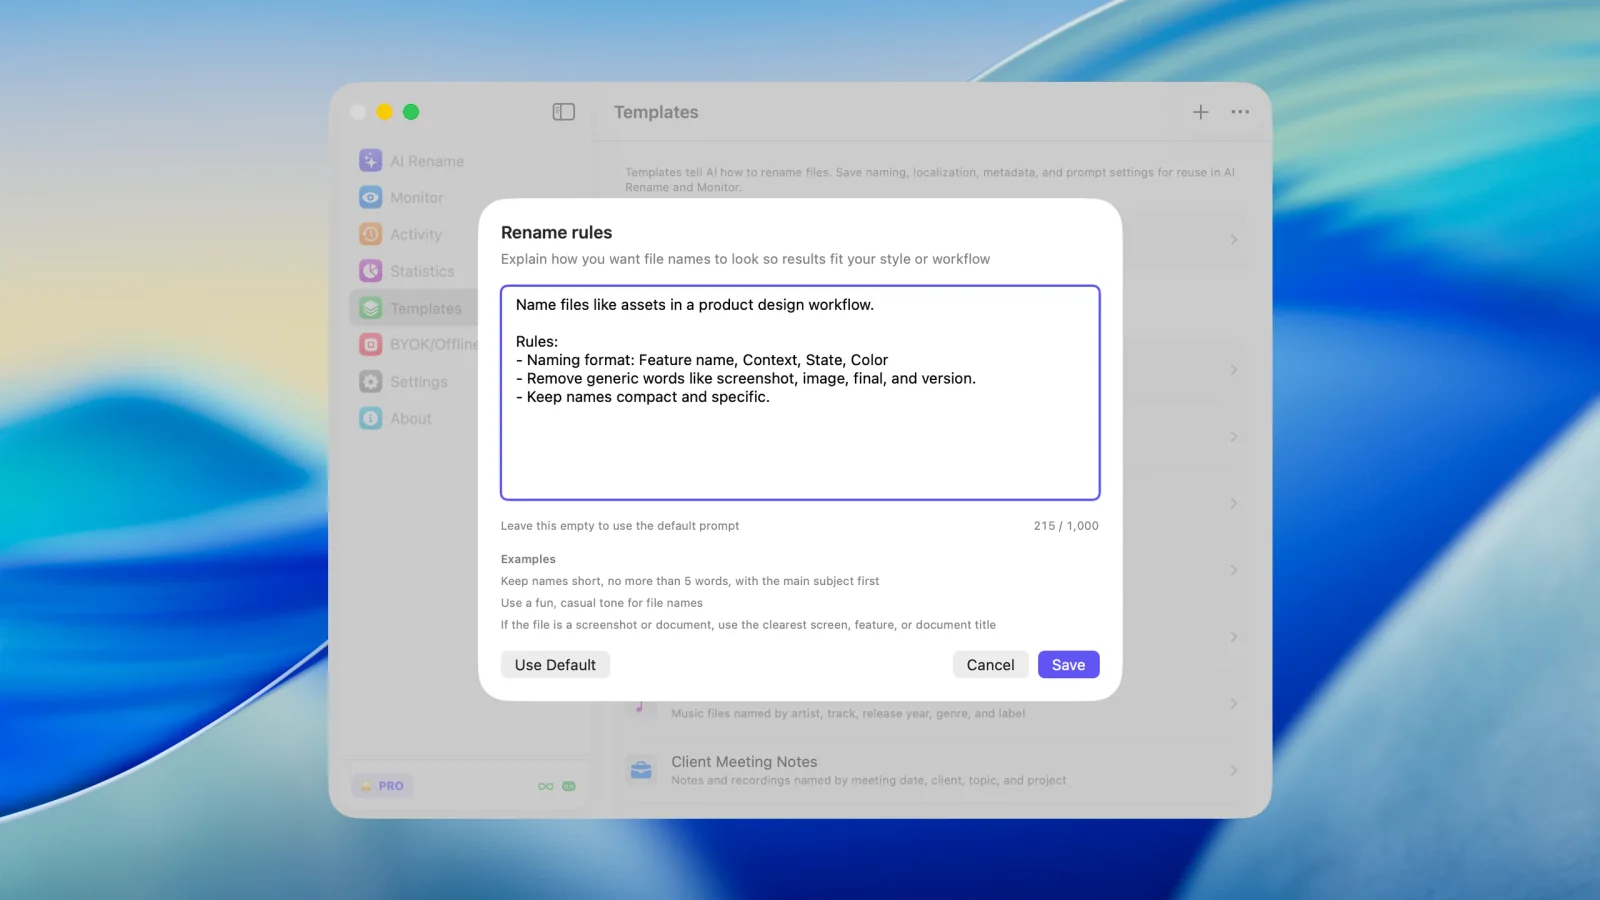Open About section label
Viewport: 1600px width, 900px height.
click(411, 419)
